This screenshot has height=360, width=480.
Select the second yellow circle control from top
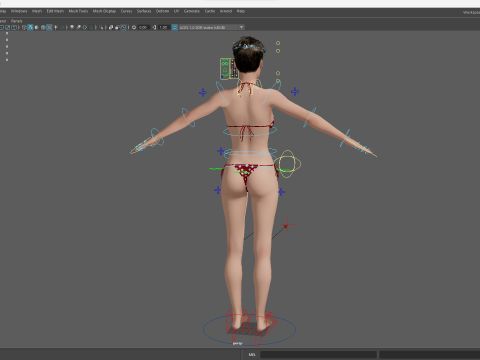click(x=278, y=51)
